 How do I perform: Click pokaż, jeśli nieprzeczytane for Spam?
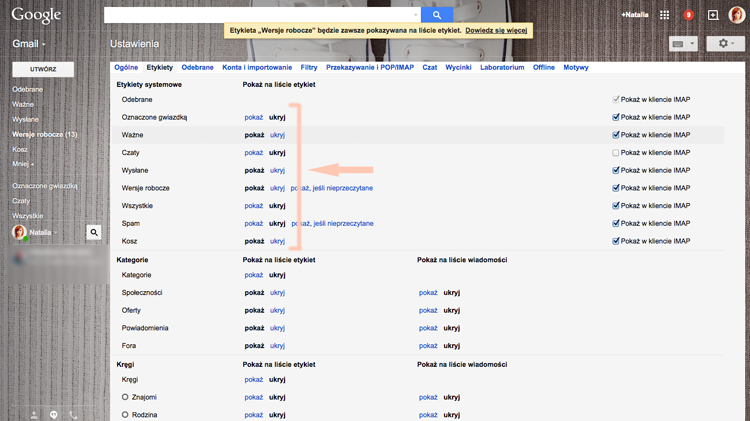332,223
